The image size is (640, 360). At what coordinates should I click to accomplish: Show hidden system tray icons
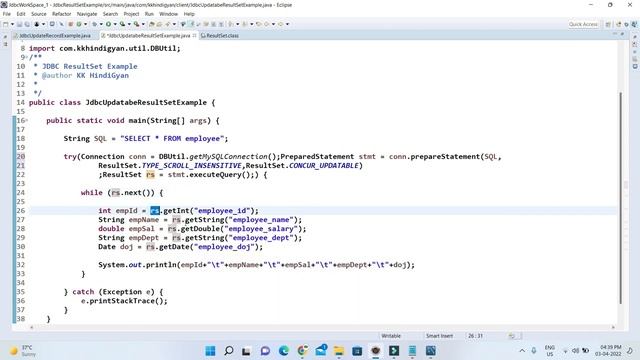522,351
